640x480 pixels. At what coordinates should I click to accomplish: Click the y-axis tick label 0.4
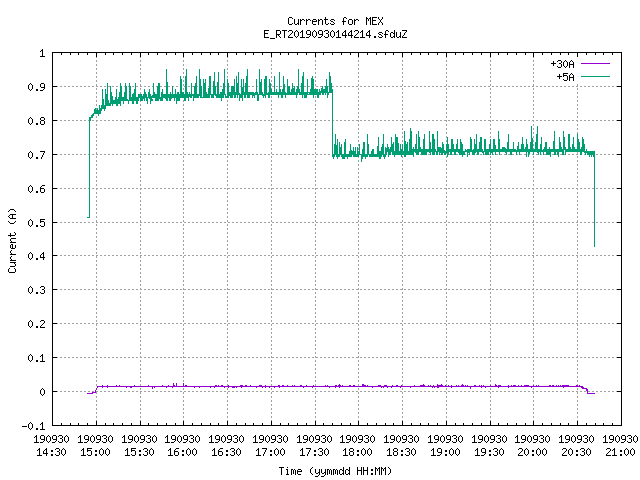click(x=36, y=256)
